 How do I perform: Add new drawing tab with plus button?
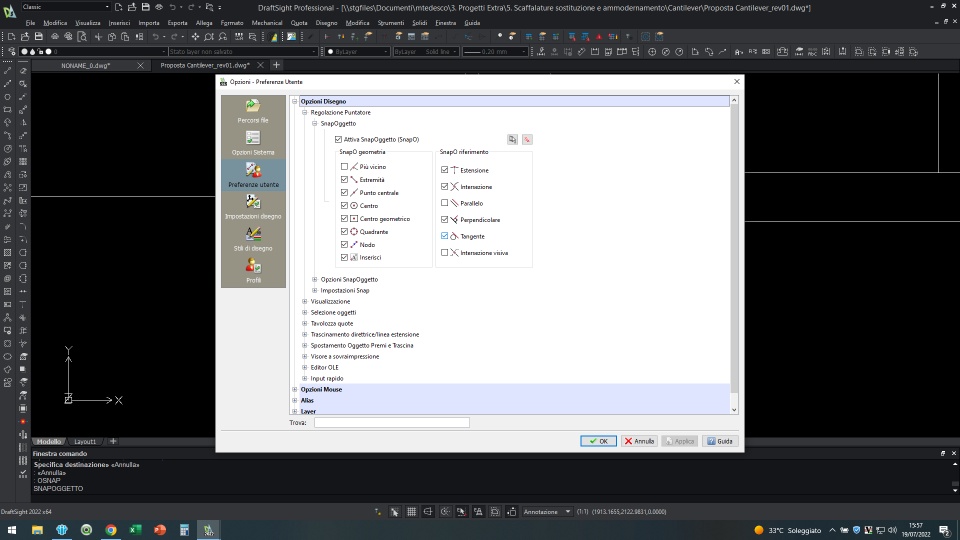[276, 65]
